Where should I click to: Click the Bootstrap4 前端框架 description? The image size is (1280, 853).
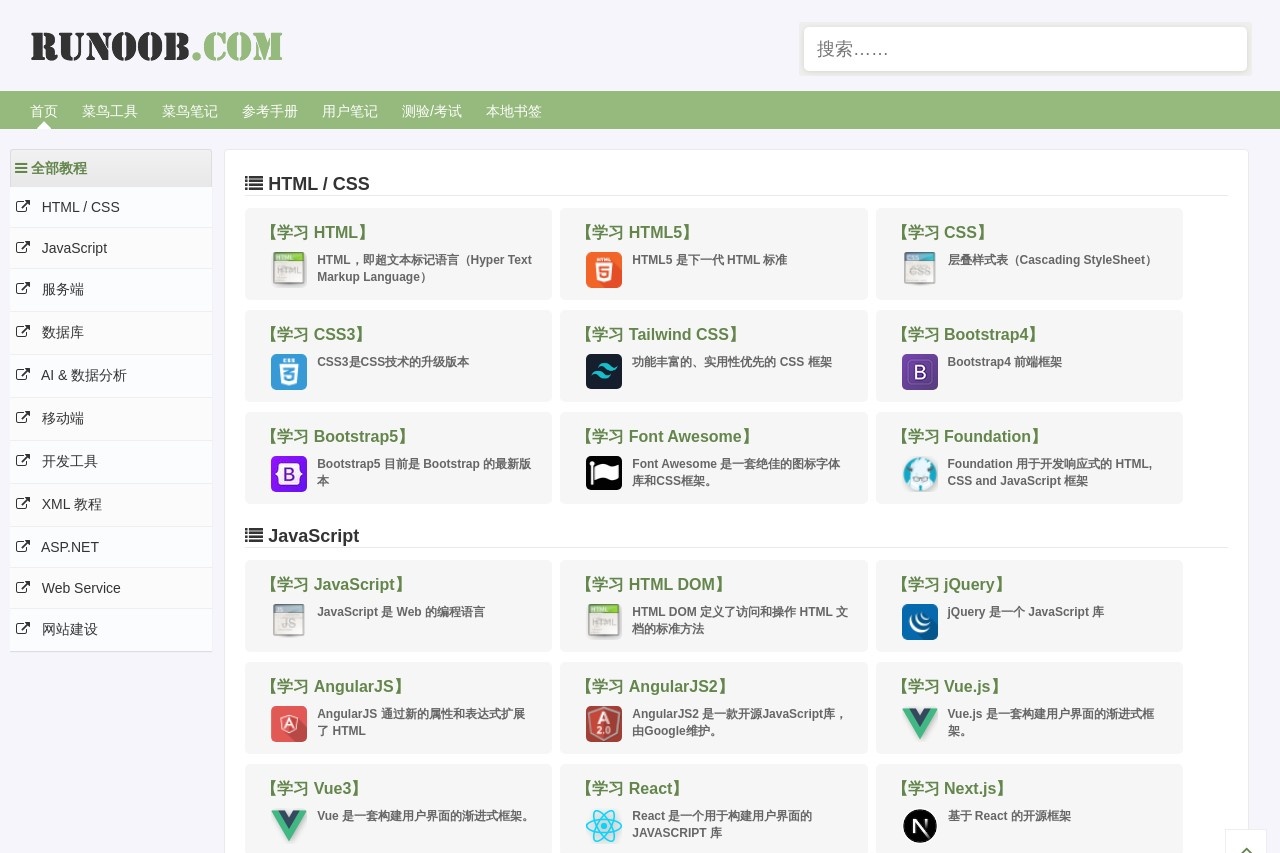coord(1005,362)
